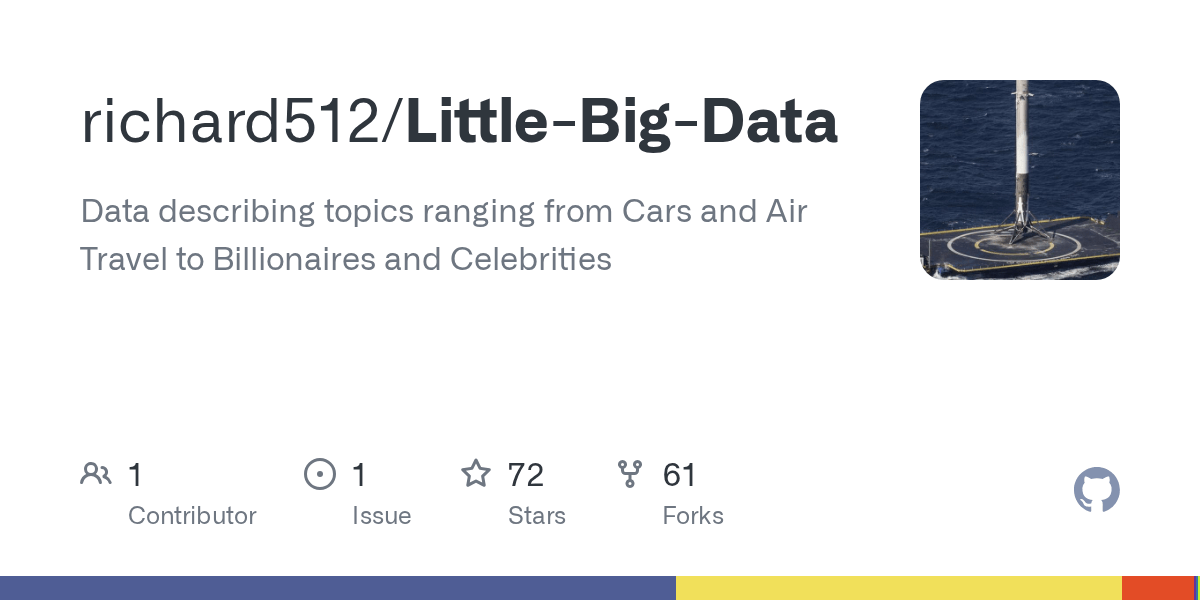Viewport: 1200px width, 600px height.
Task: Select the "Issue" label
Action: [x=381, y=516]
